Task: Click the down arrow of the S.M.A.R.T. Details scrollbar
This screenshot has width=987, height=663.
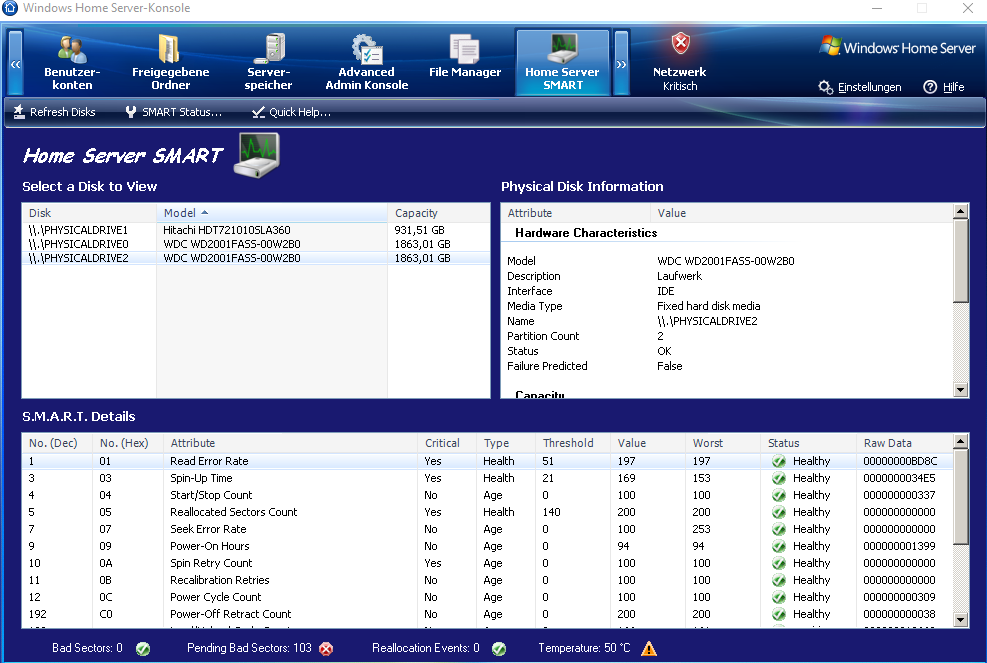Action: (961, 620)
